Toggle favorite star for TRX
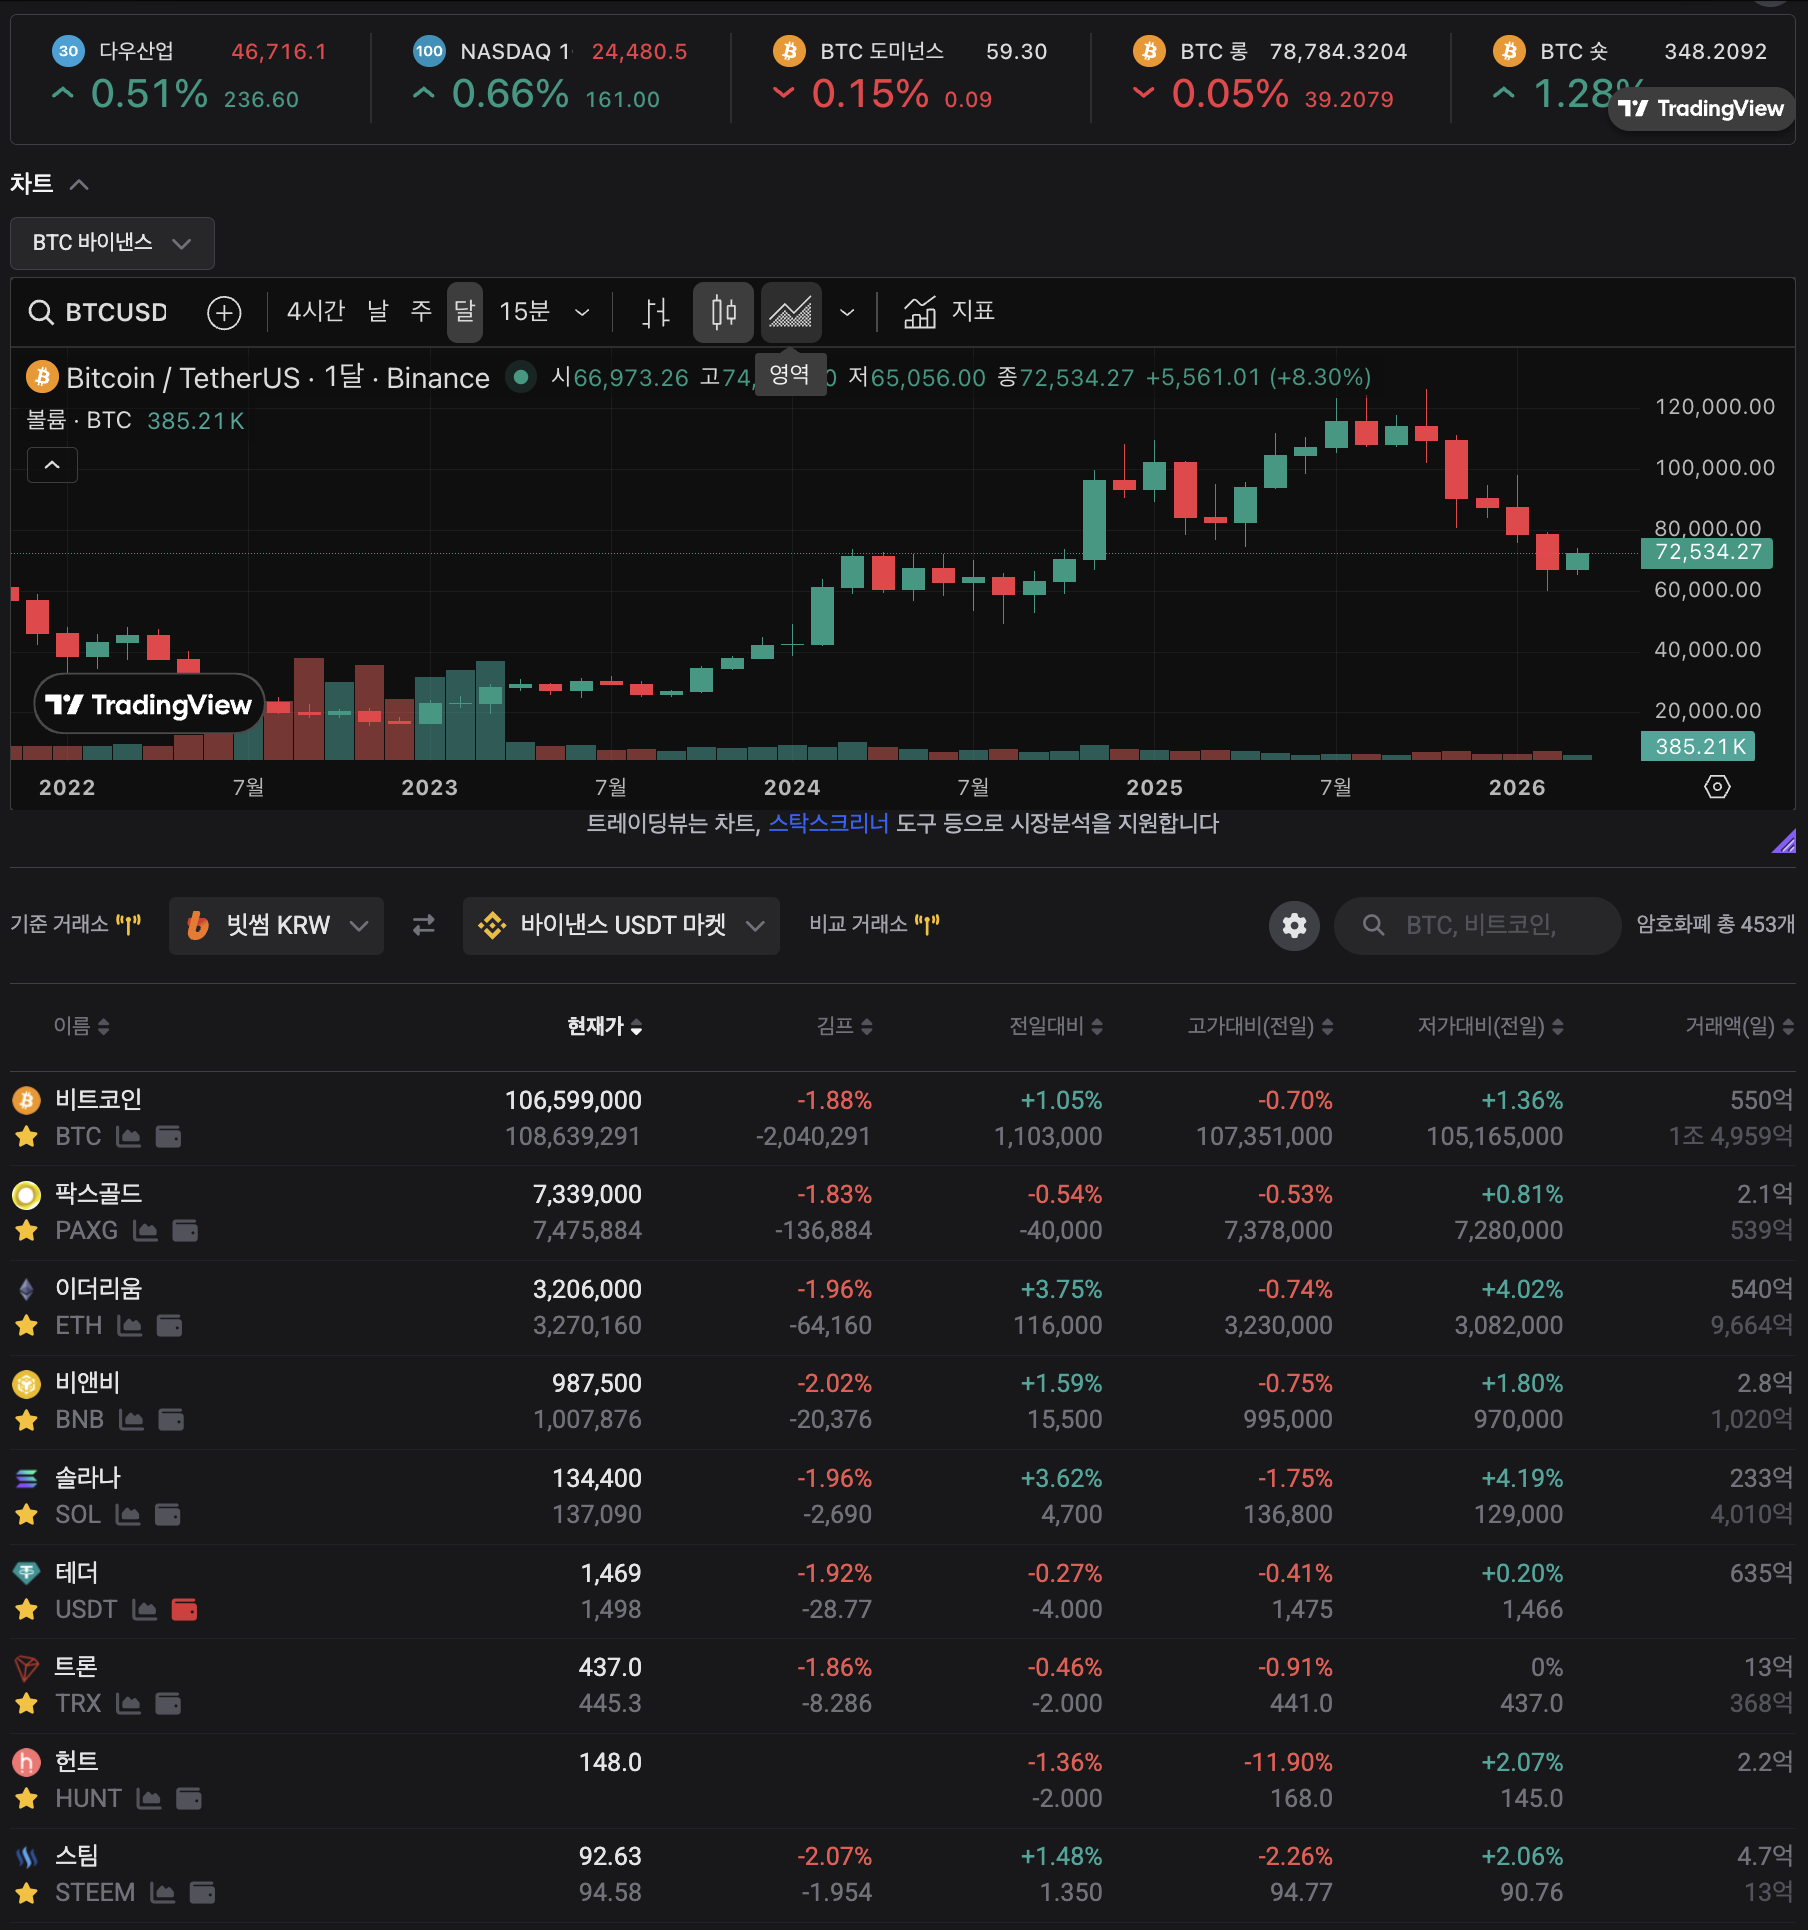Viewport: 1808px width, 1930px height. pos(27,1704)
